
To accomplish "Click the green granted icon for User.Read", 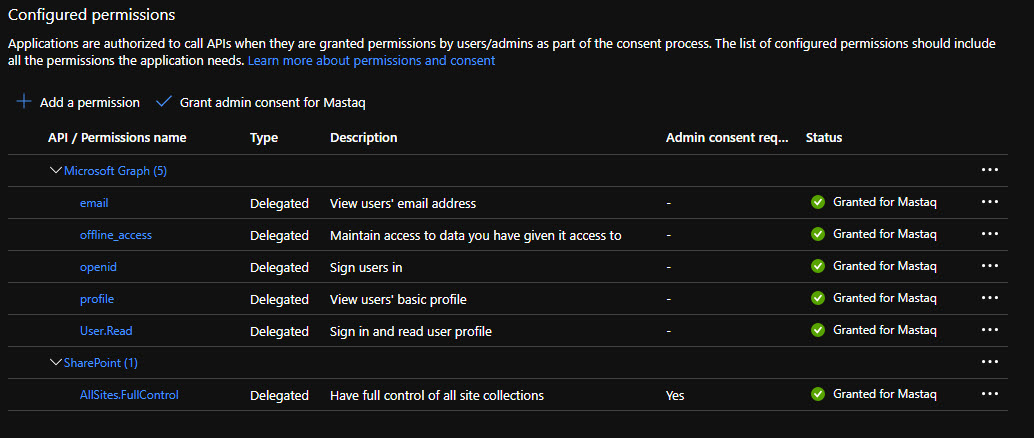I will 818,330.
